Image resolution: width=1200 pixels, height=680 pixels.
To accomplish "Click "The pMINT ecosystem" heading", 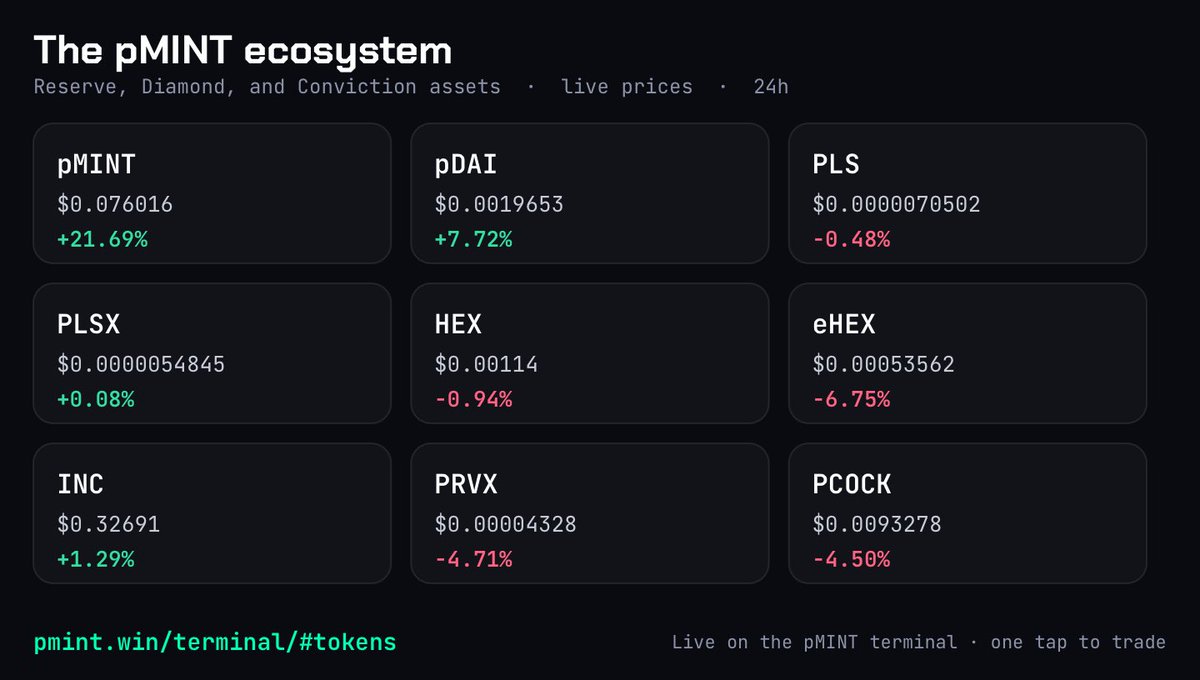I will click(243, 50).
